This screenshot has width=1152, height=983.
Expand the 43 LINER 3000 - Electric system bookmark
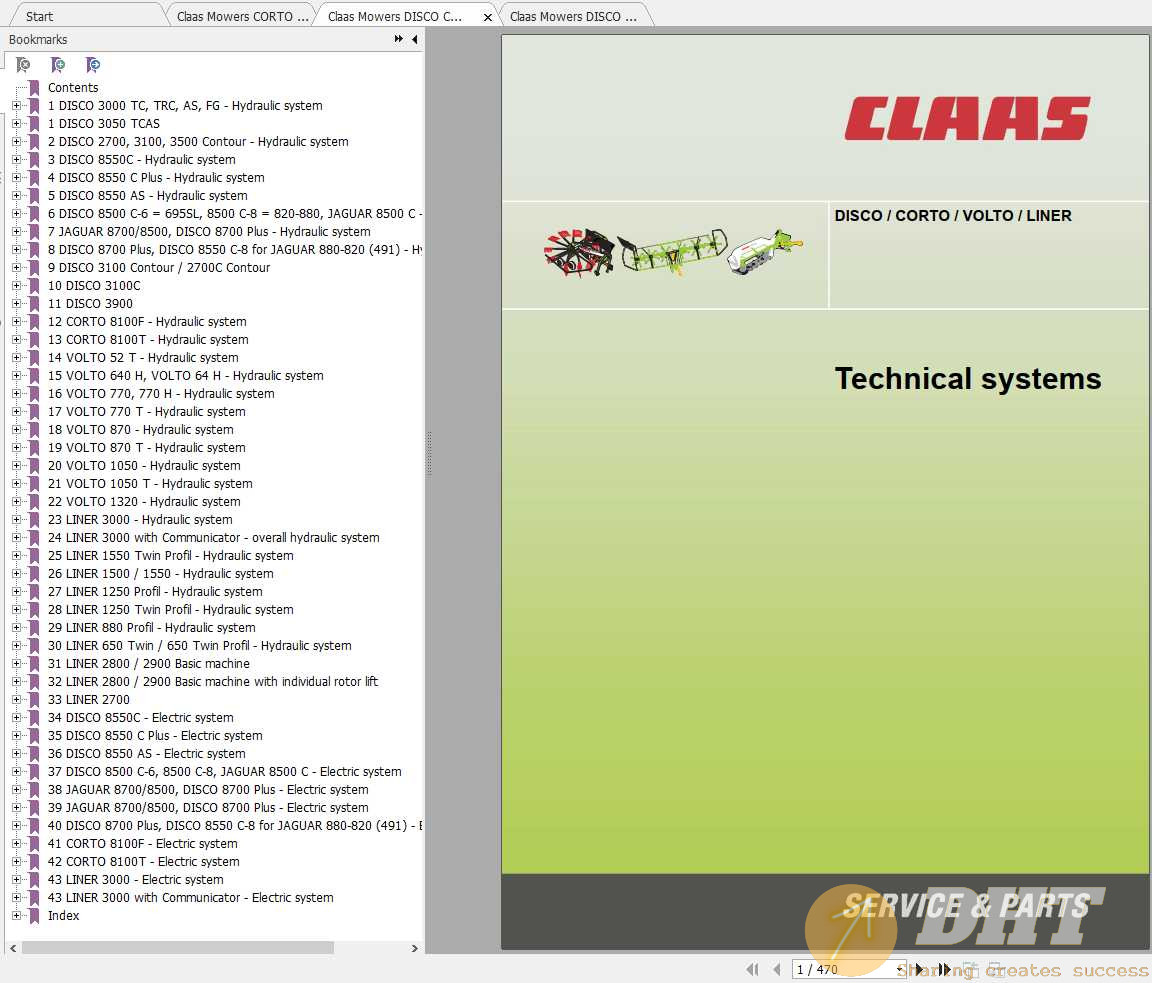tap(16, 879)
